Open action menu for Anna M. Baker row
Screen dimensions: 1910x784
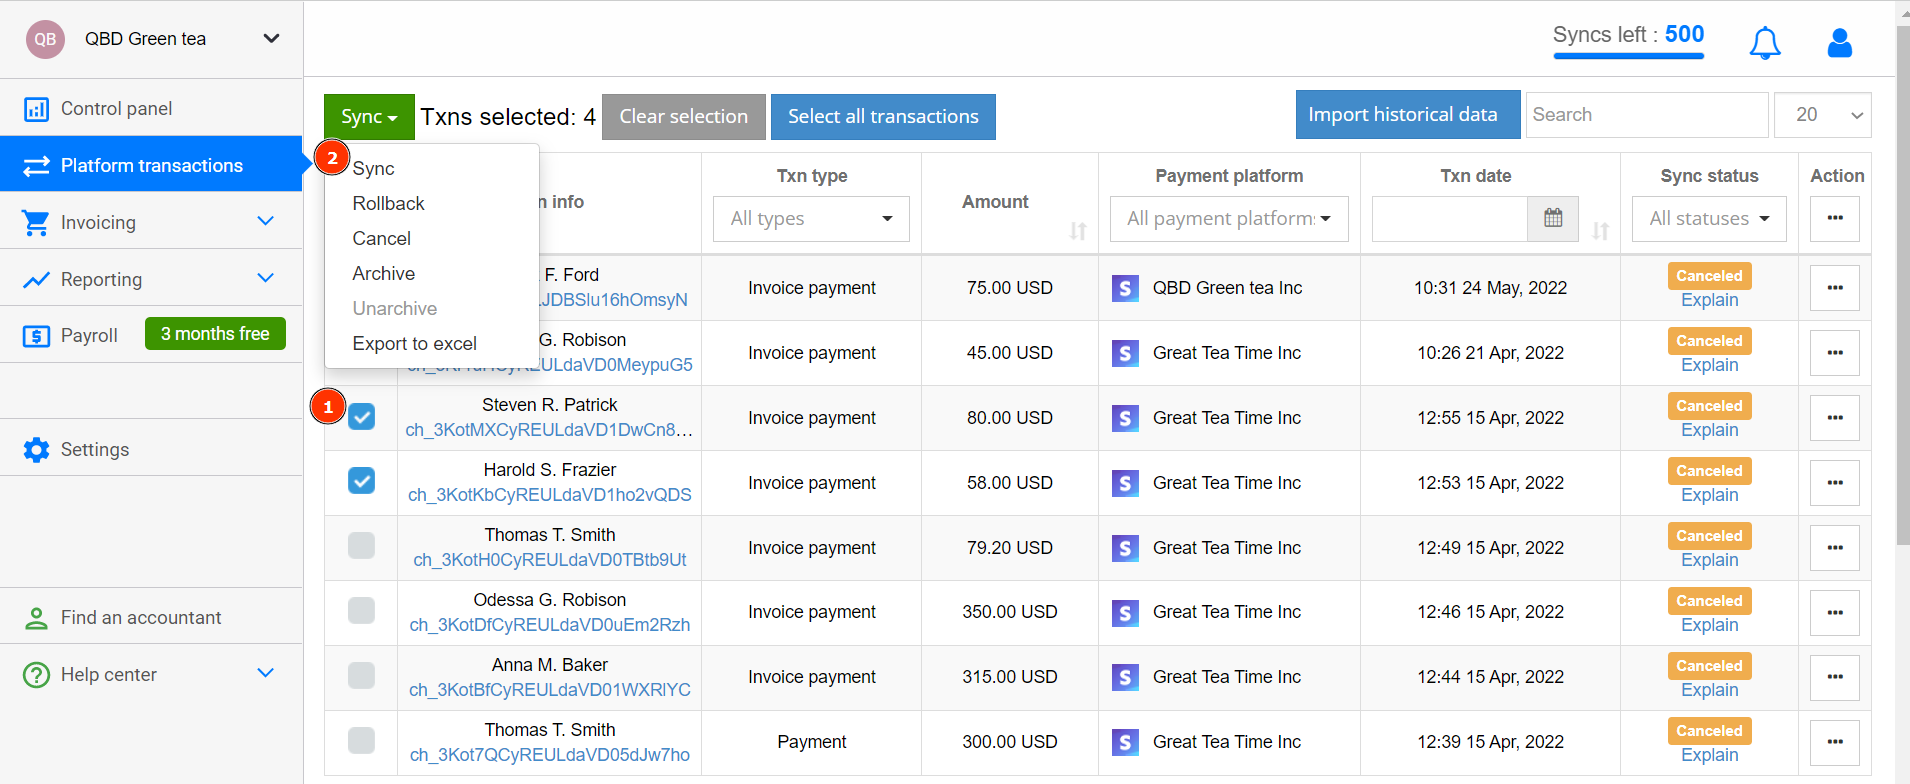coord(1835,677)
